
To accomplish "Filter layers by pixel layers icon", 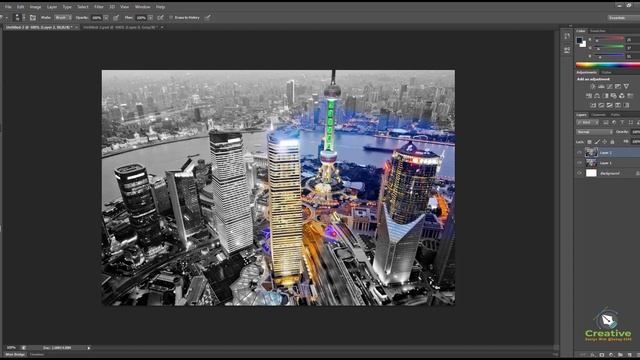I will 606,122.
